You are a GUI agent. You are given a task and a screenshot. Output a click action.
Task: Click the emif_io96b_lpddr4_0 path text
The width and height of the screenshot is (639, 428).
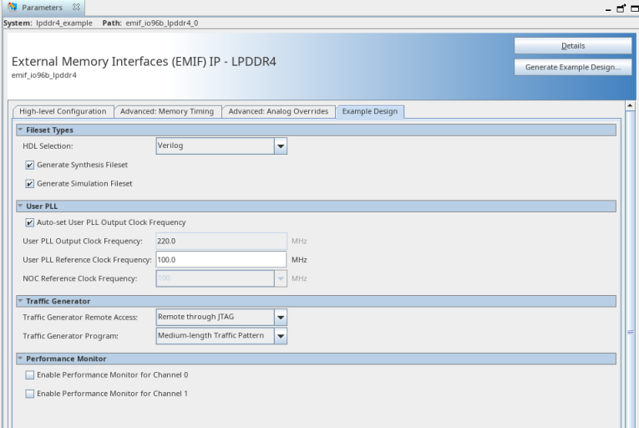click(x=162, y=23)
